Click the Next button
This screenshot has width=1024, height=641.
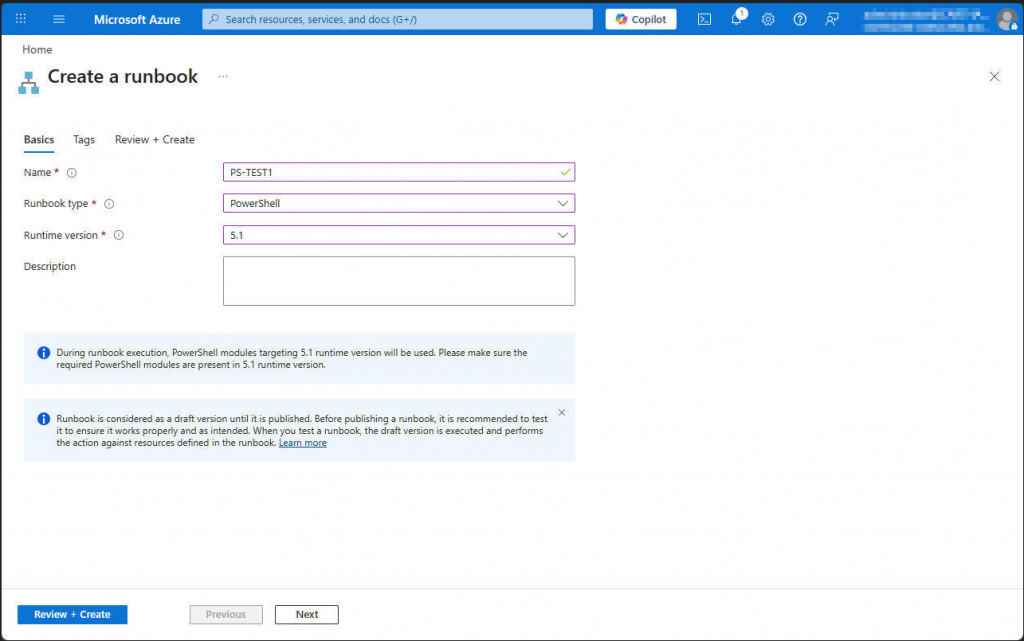click(306, 614)
